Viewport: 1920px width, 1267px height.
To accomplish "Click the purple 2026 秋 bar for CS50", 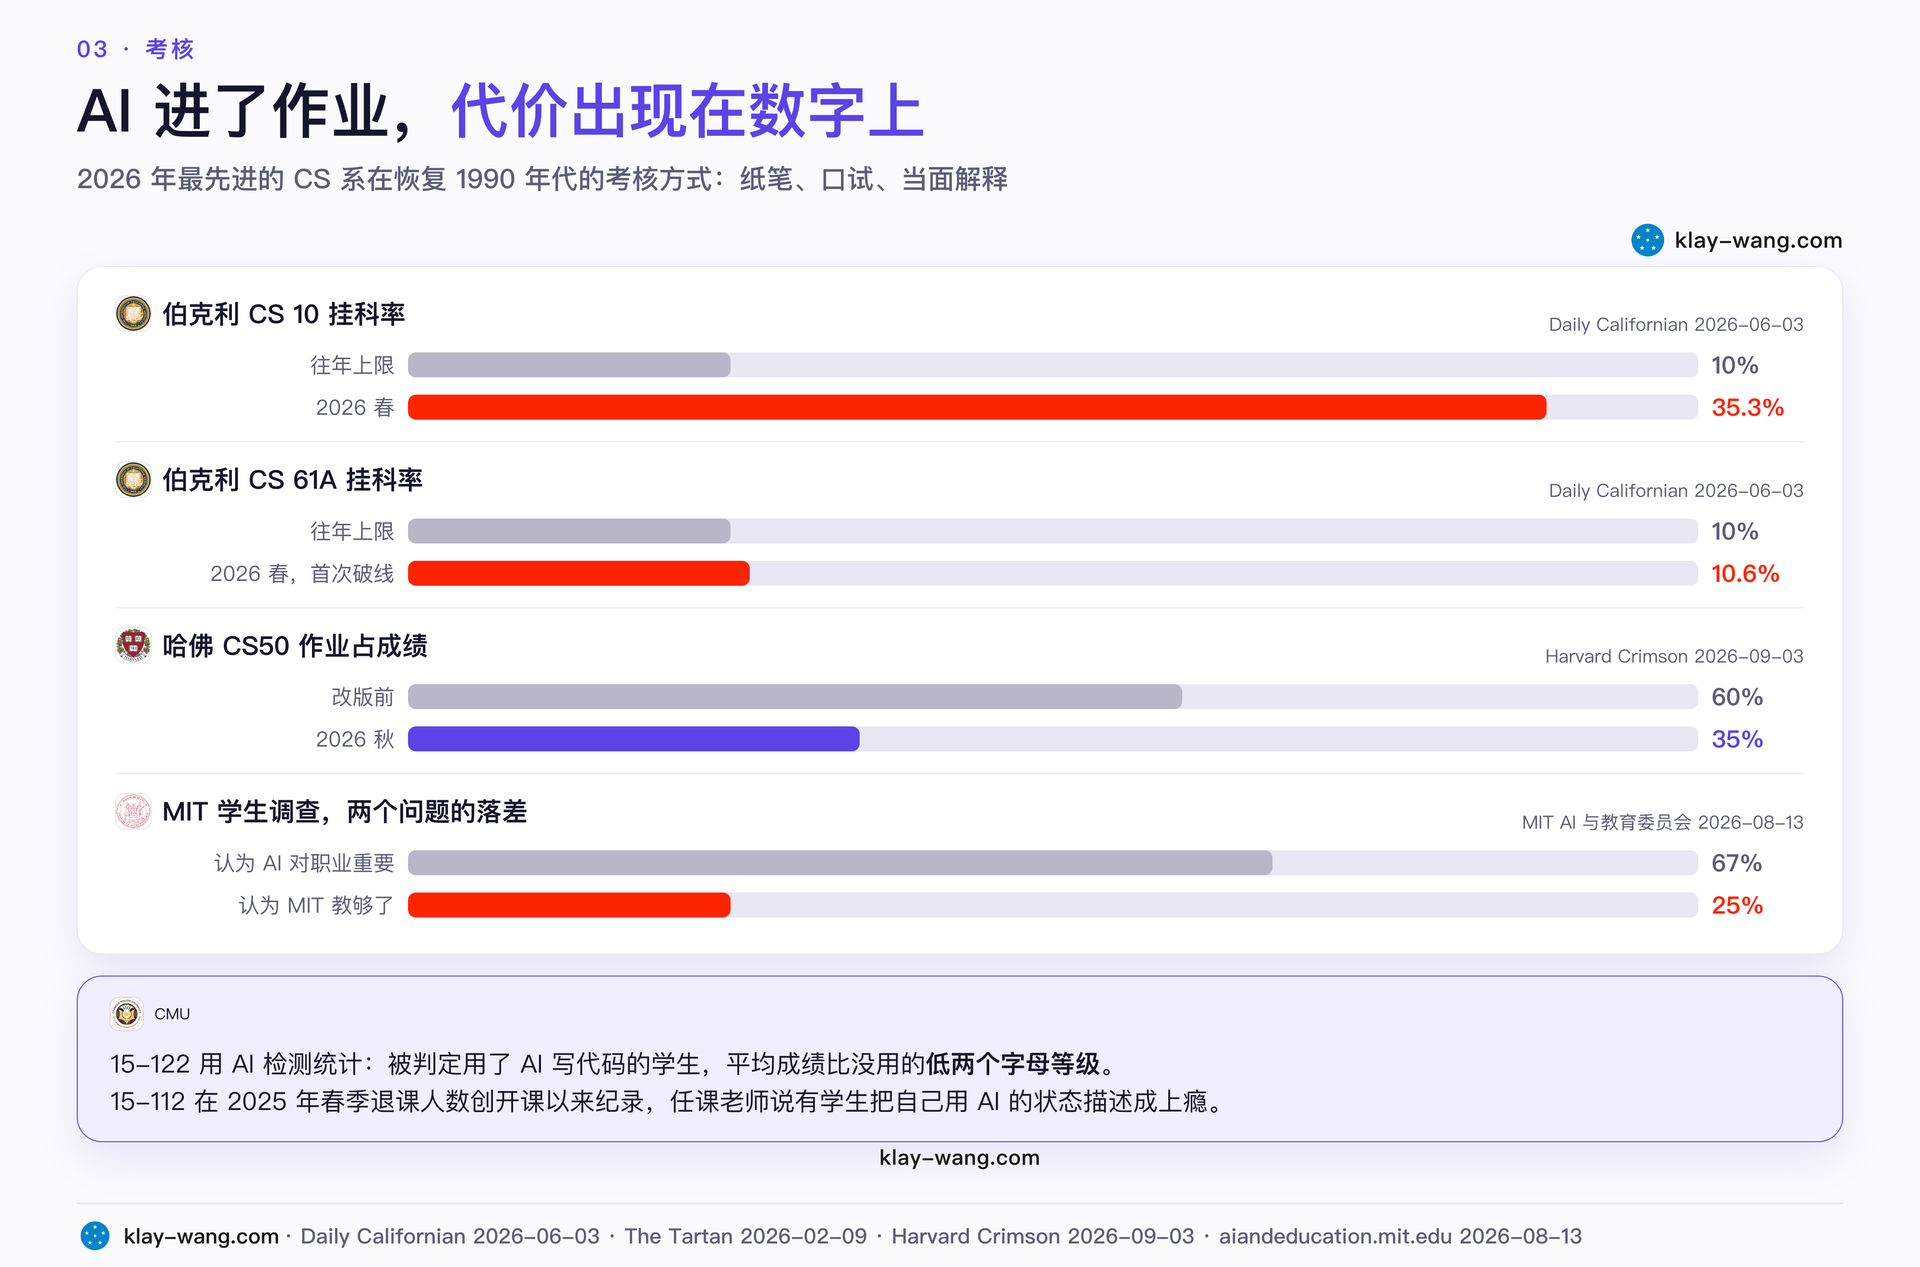I will 634,739.
